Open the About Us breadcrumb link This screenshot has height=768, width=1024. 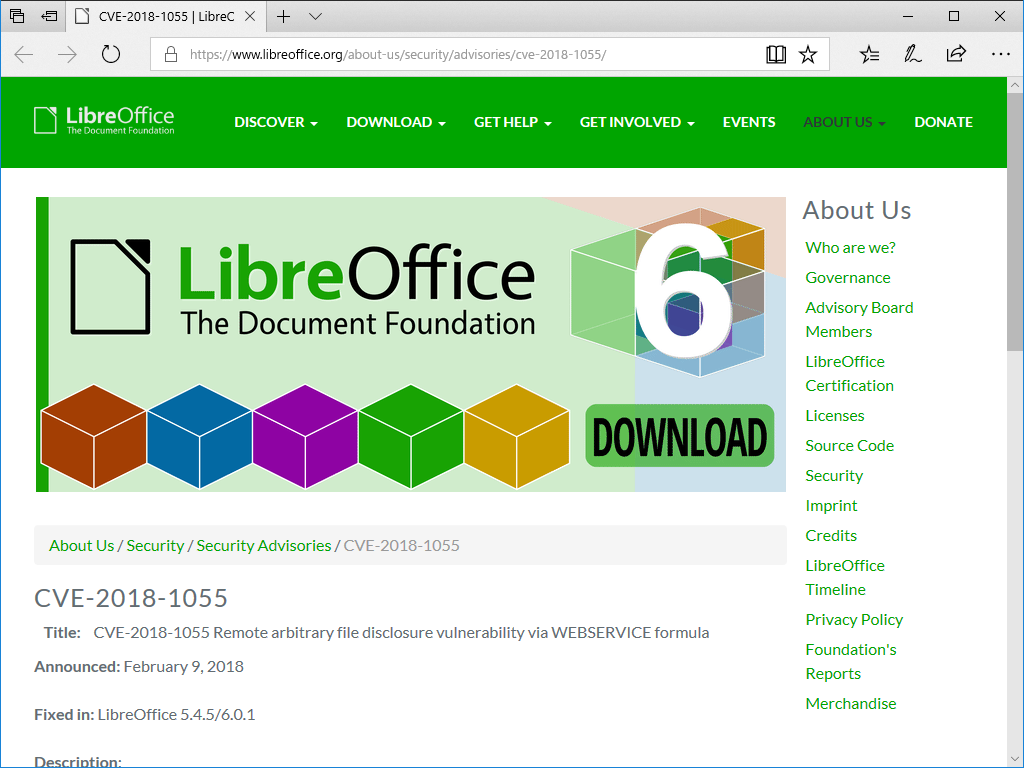tap(82, 545)
